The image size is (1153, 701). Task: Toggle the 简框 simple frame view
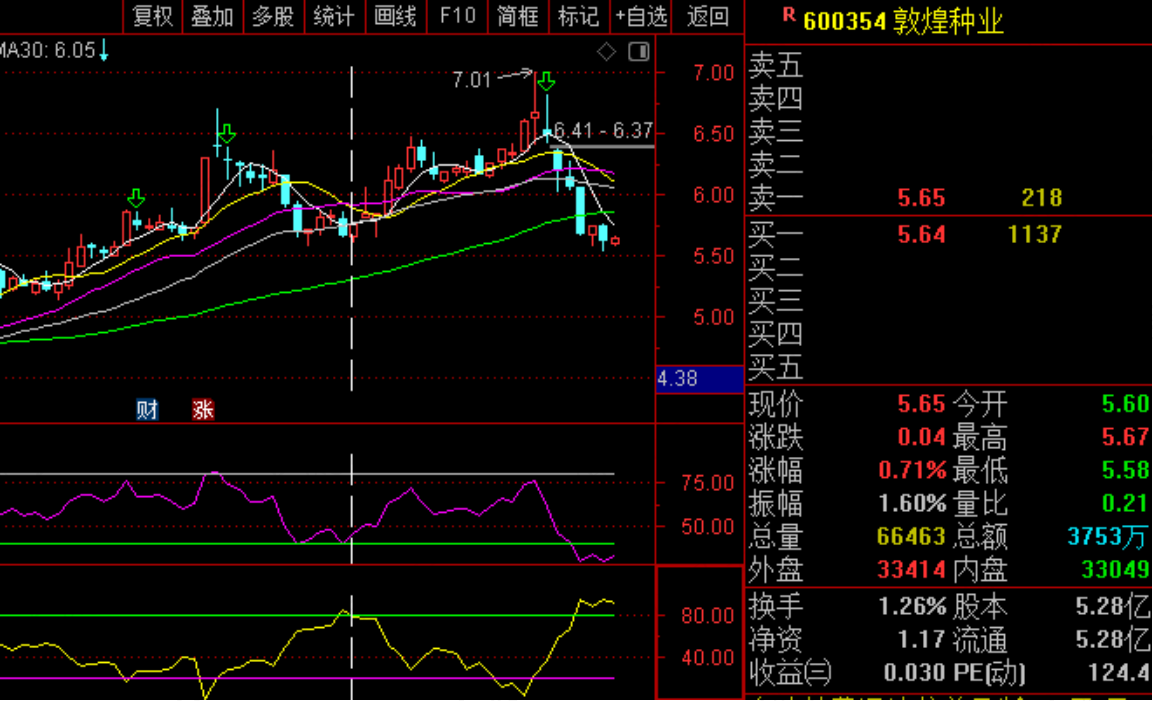pyautogui.click(x=518, y=16)
